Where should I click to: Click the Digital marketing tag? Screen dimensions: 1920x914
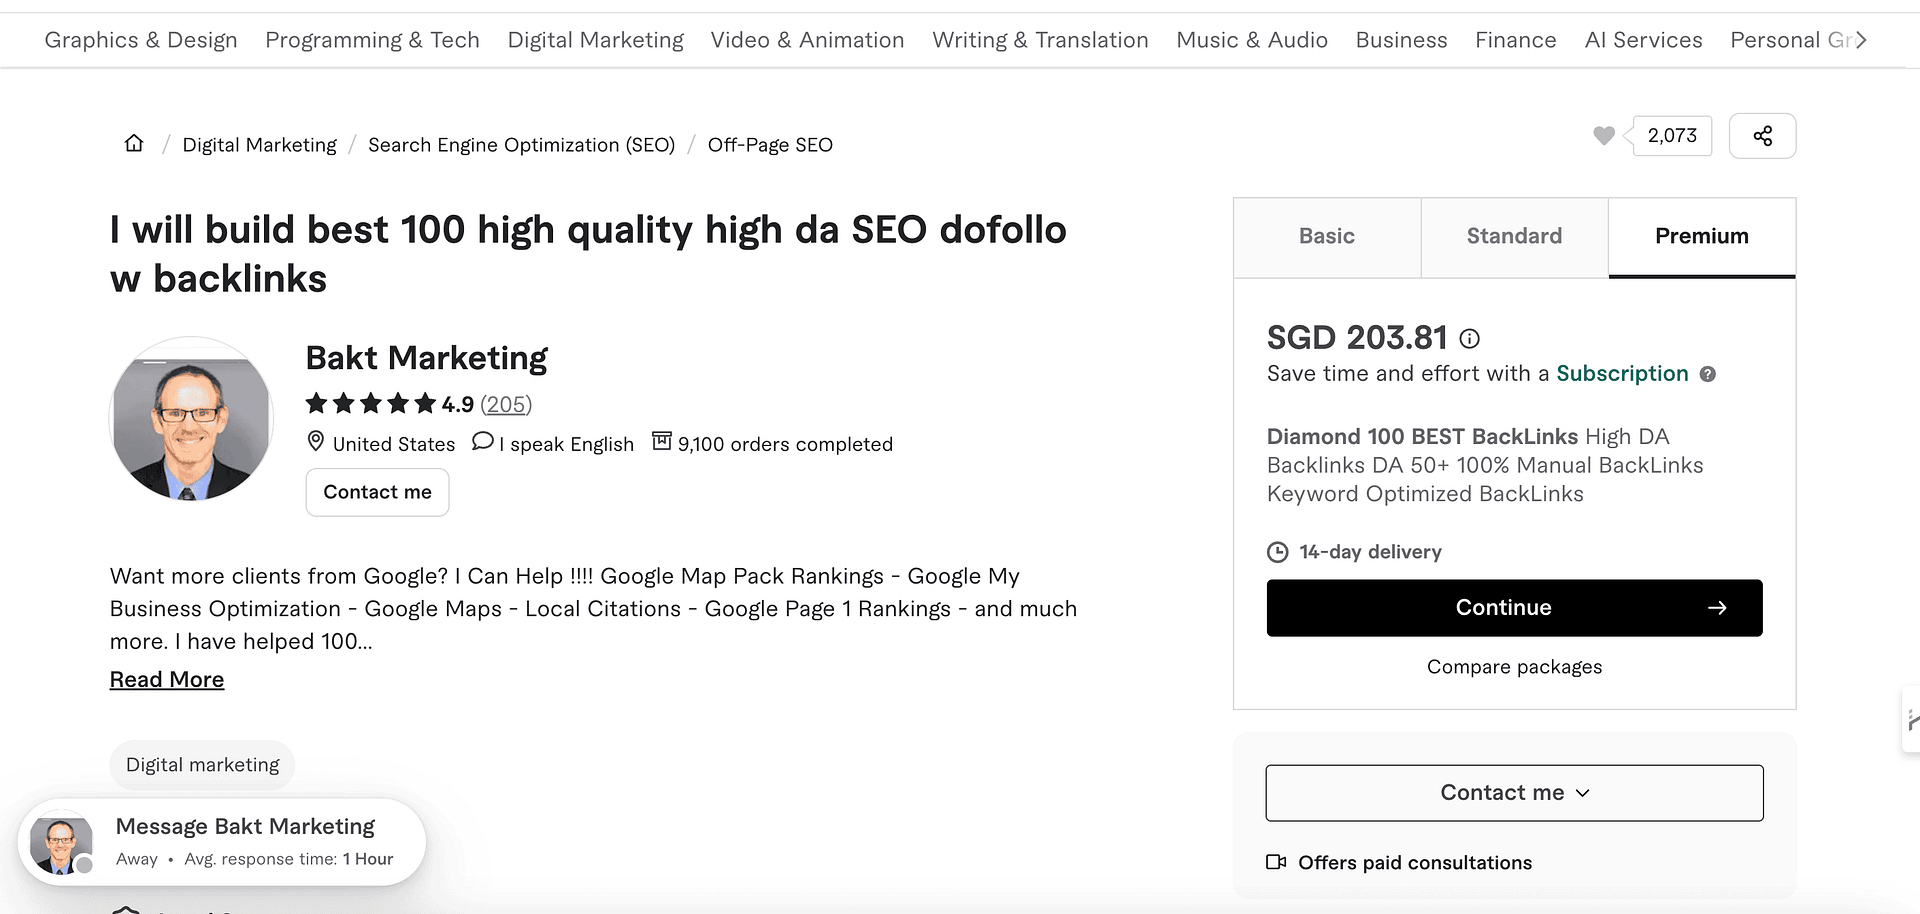(x=202, y=765)
